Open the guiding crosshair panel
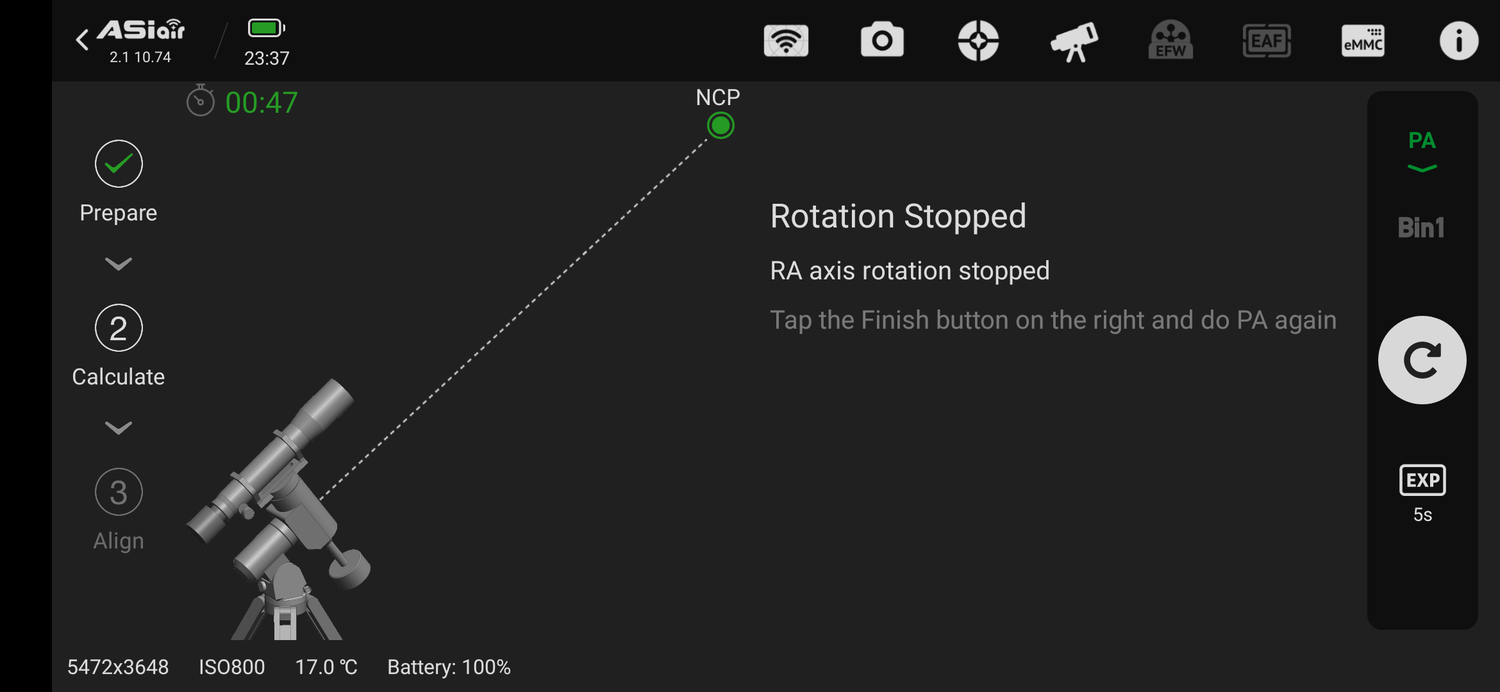Viewport: 1500px width, 692px height. pos(978,40)
